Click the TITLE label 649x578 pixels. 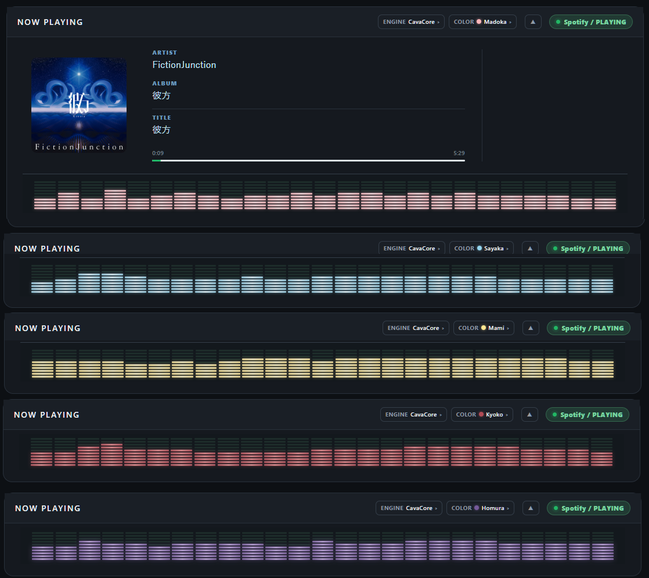pyautogui.click(x=161, y=118)
